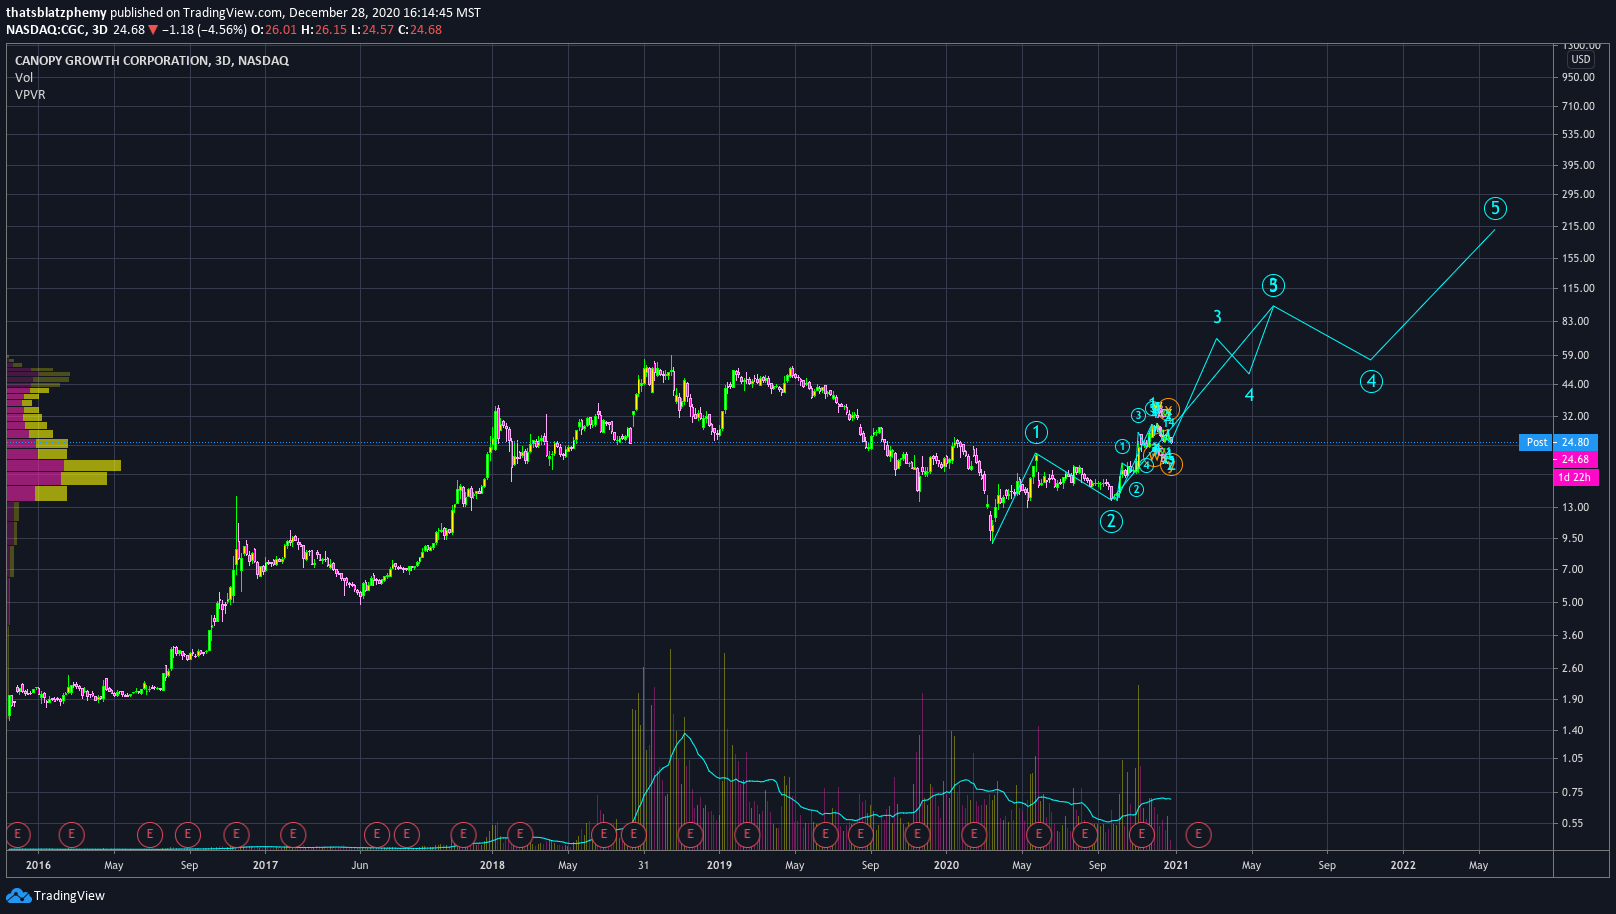
Task: Select the topmost circled 5 wave label
Action: click(1495, 208)
